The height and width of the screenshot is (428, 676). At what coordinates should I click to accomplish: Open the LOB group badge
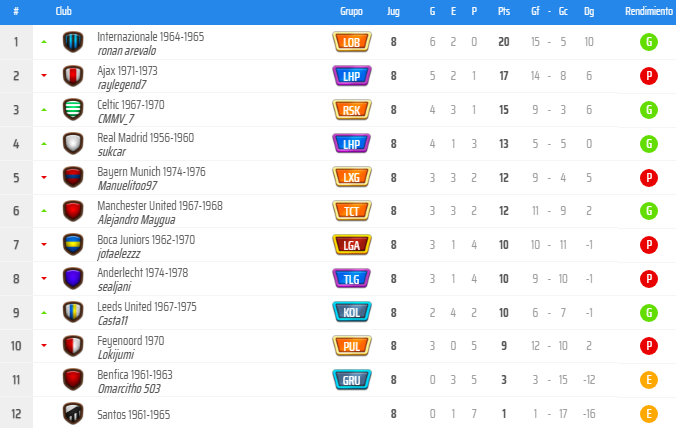(x=352, y=42)
